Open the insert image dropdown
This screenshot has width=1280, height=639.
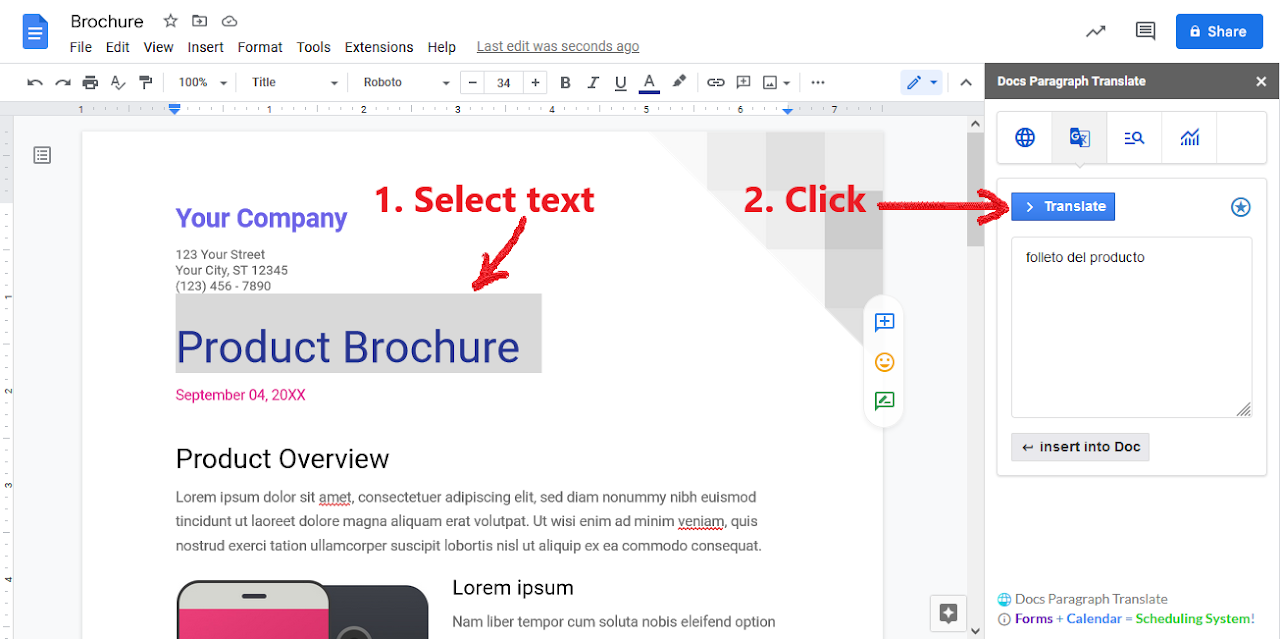pyautogui.click(x=777, y=82)
